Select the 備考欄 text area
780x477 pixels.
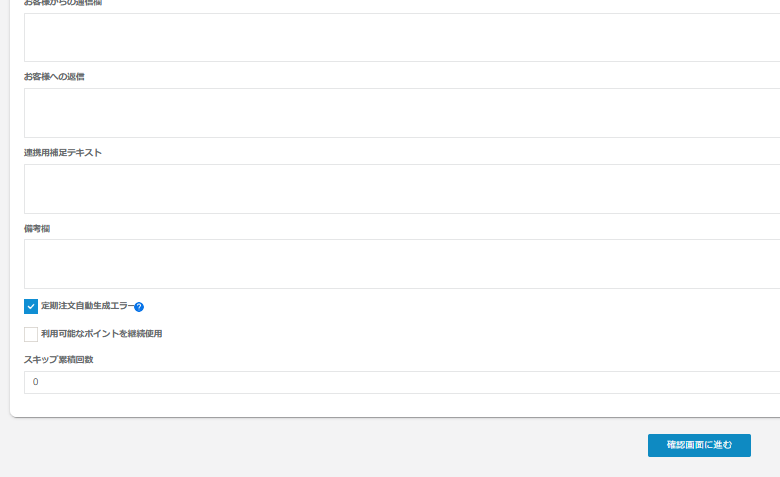click(400, 264)
